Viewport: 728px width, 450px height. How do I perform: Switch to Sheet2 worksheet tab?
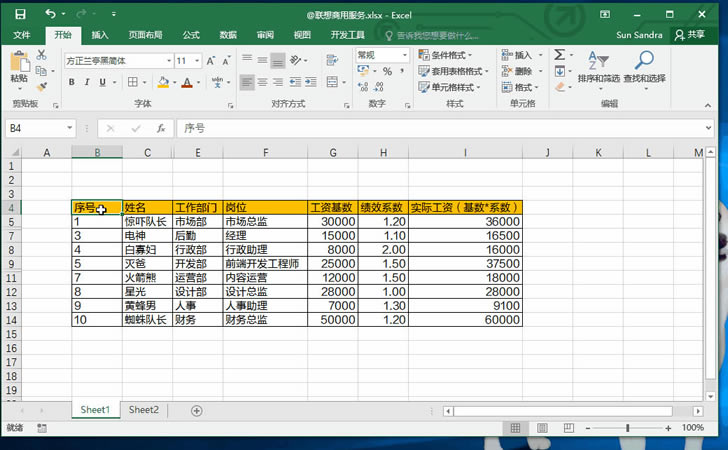pyautogui.click(x=143, y=410)
